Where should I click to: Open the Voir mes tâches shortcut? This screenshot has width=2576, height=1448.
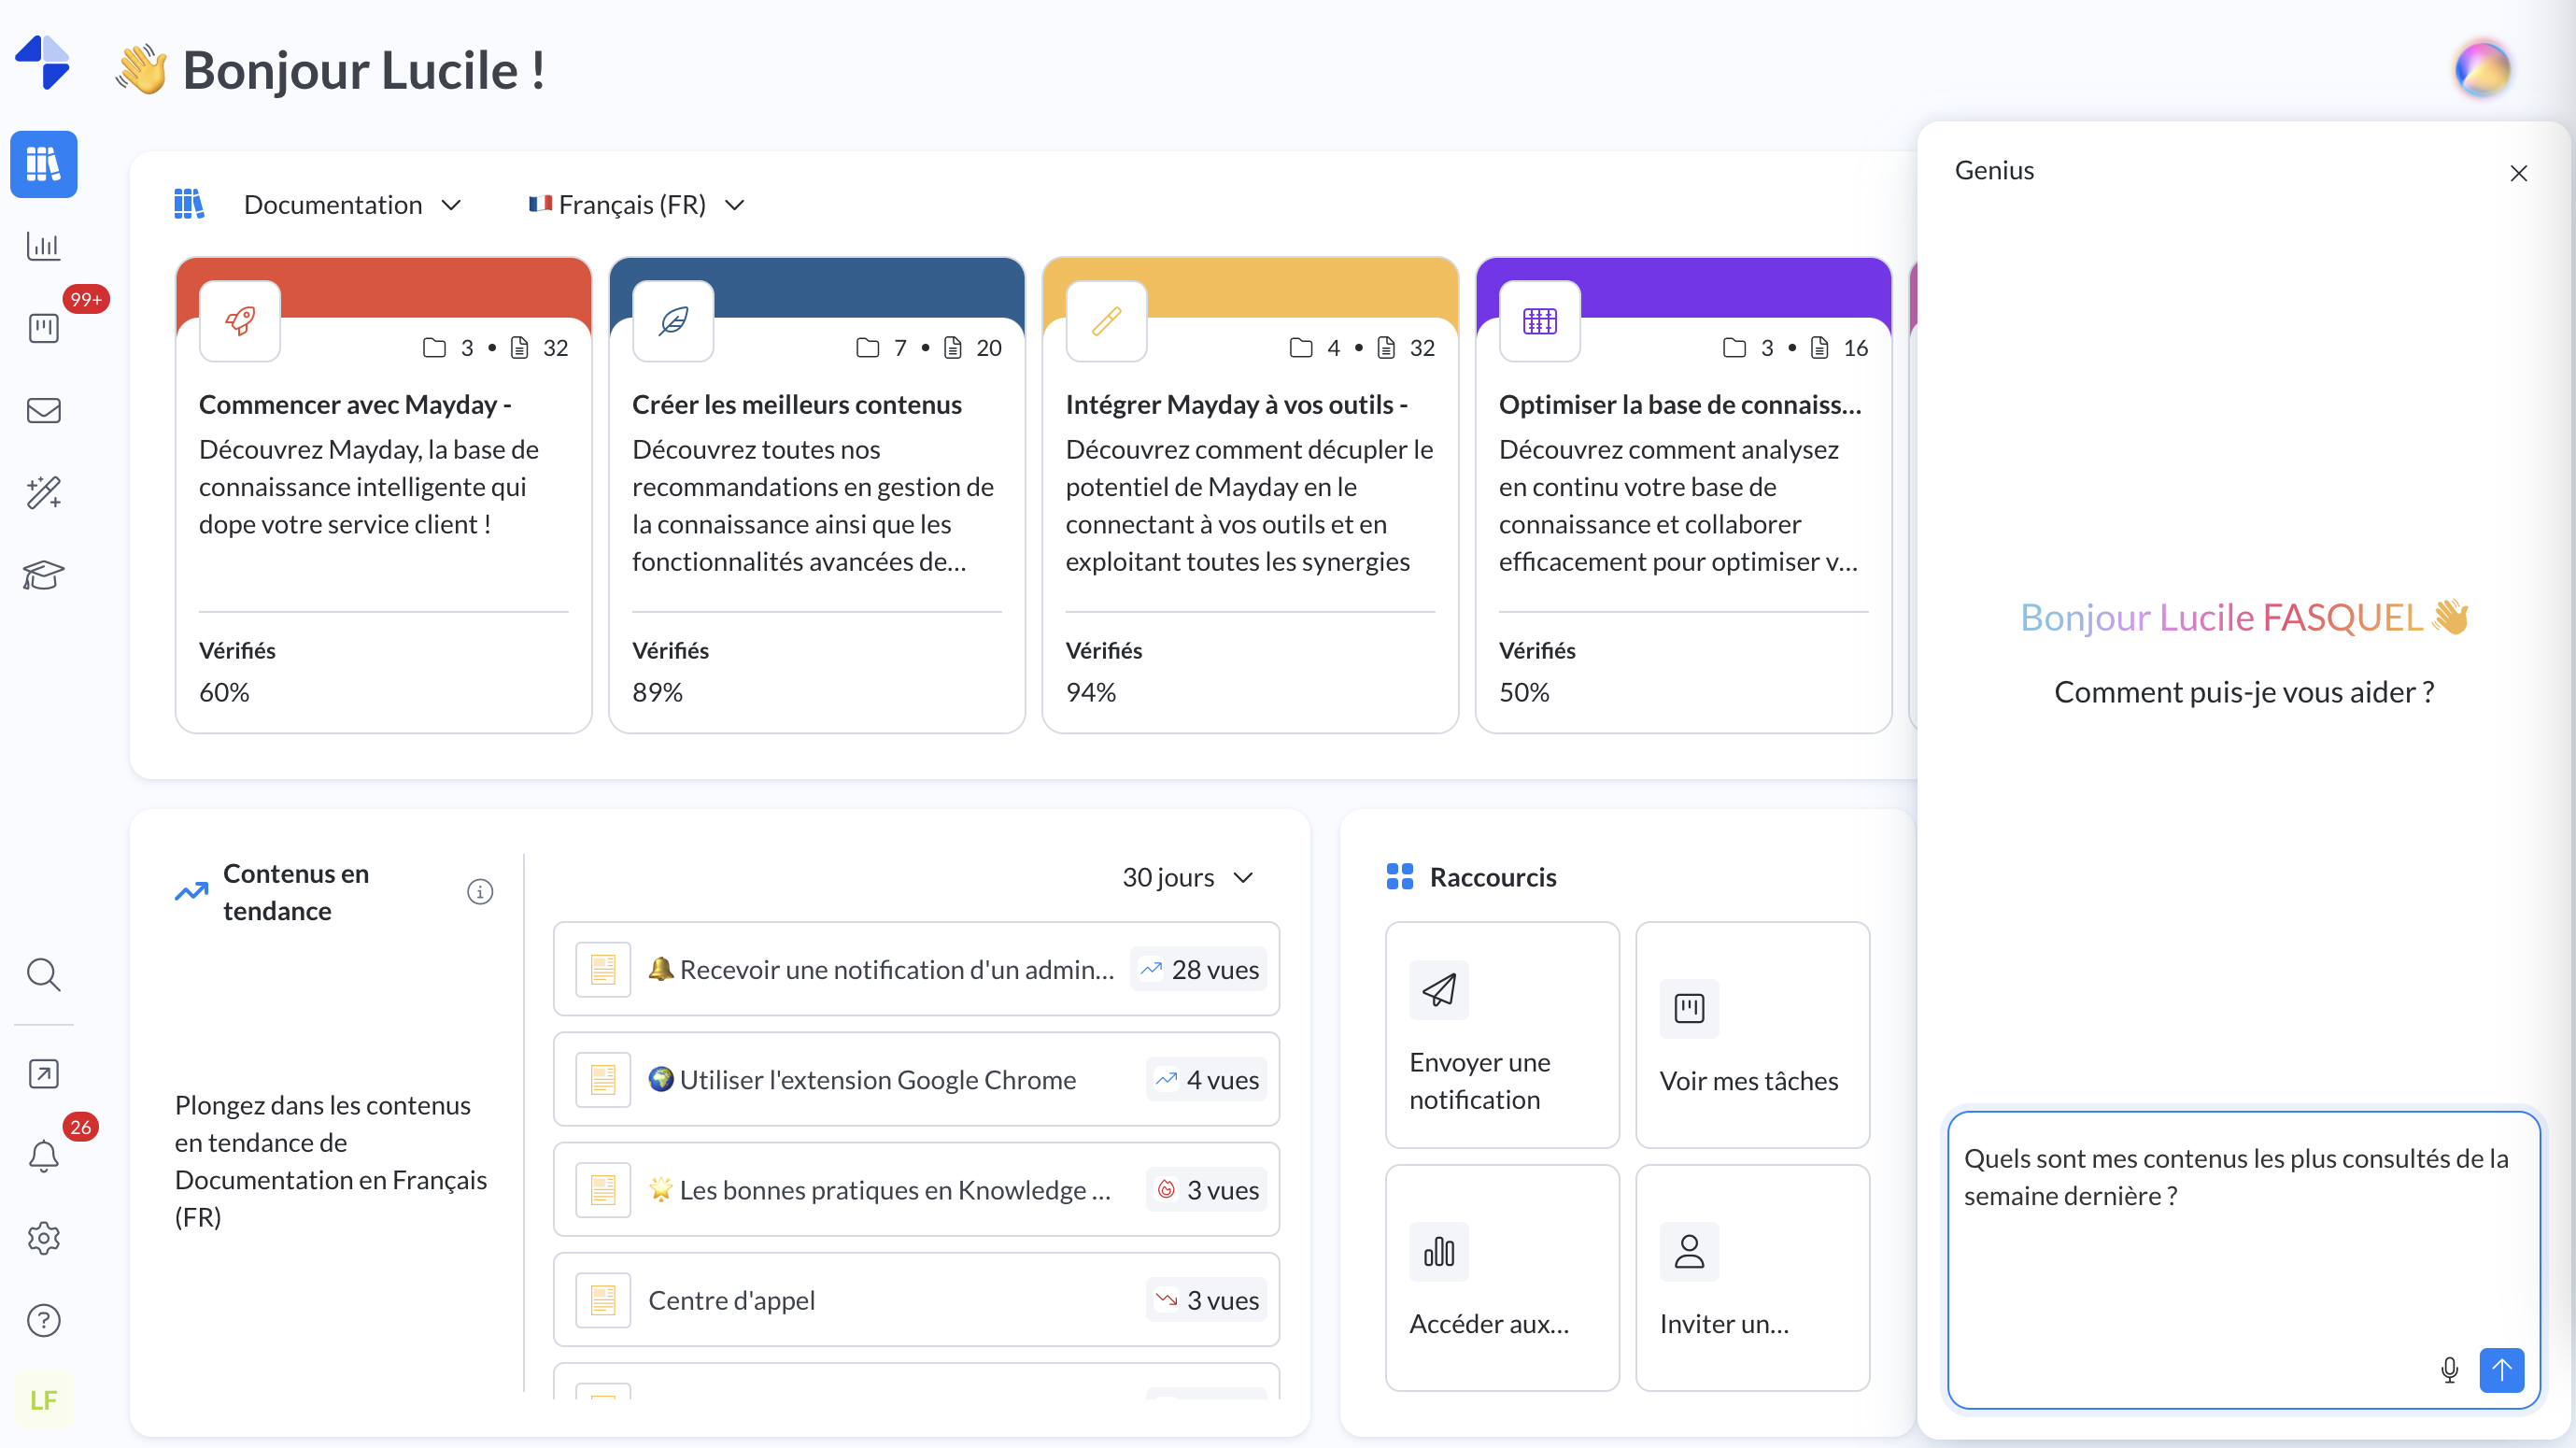pos(1751,1034)
